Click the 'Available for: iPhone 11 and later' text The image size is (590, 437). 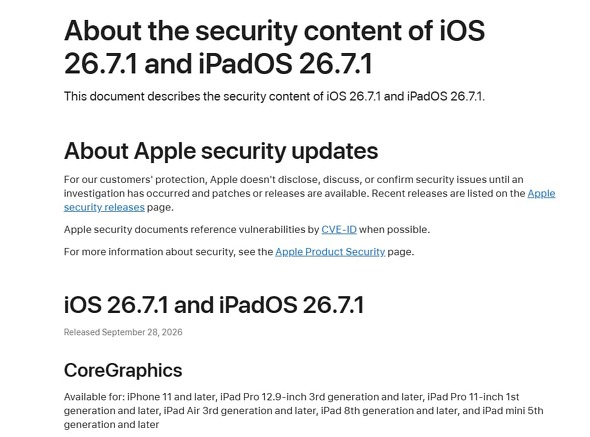point(140,397)
